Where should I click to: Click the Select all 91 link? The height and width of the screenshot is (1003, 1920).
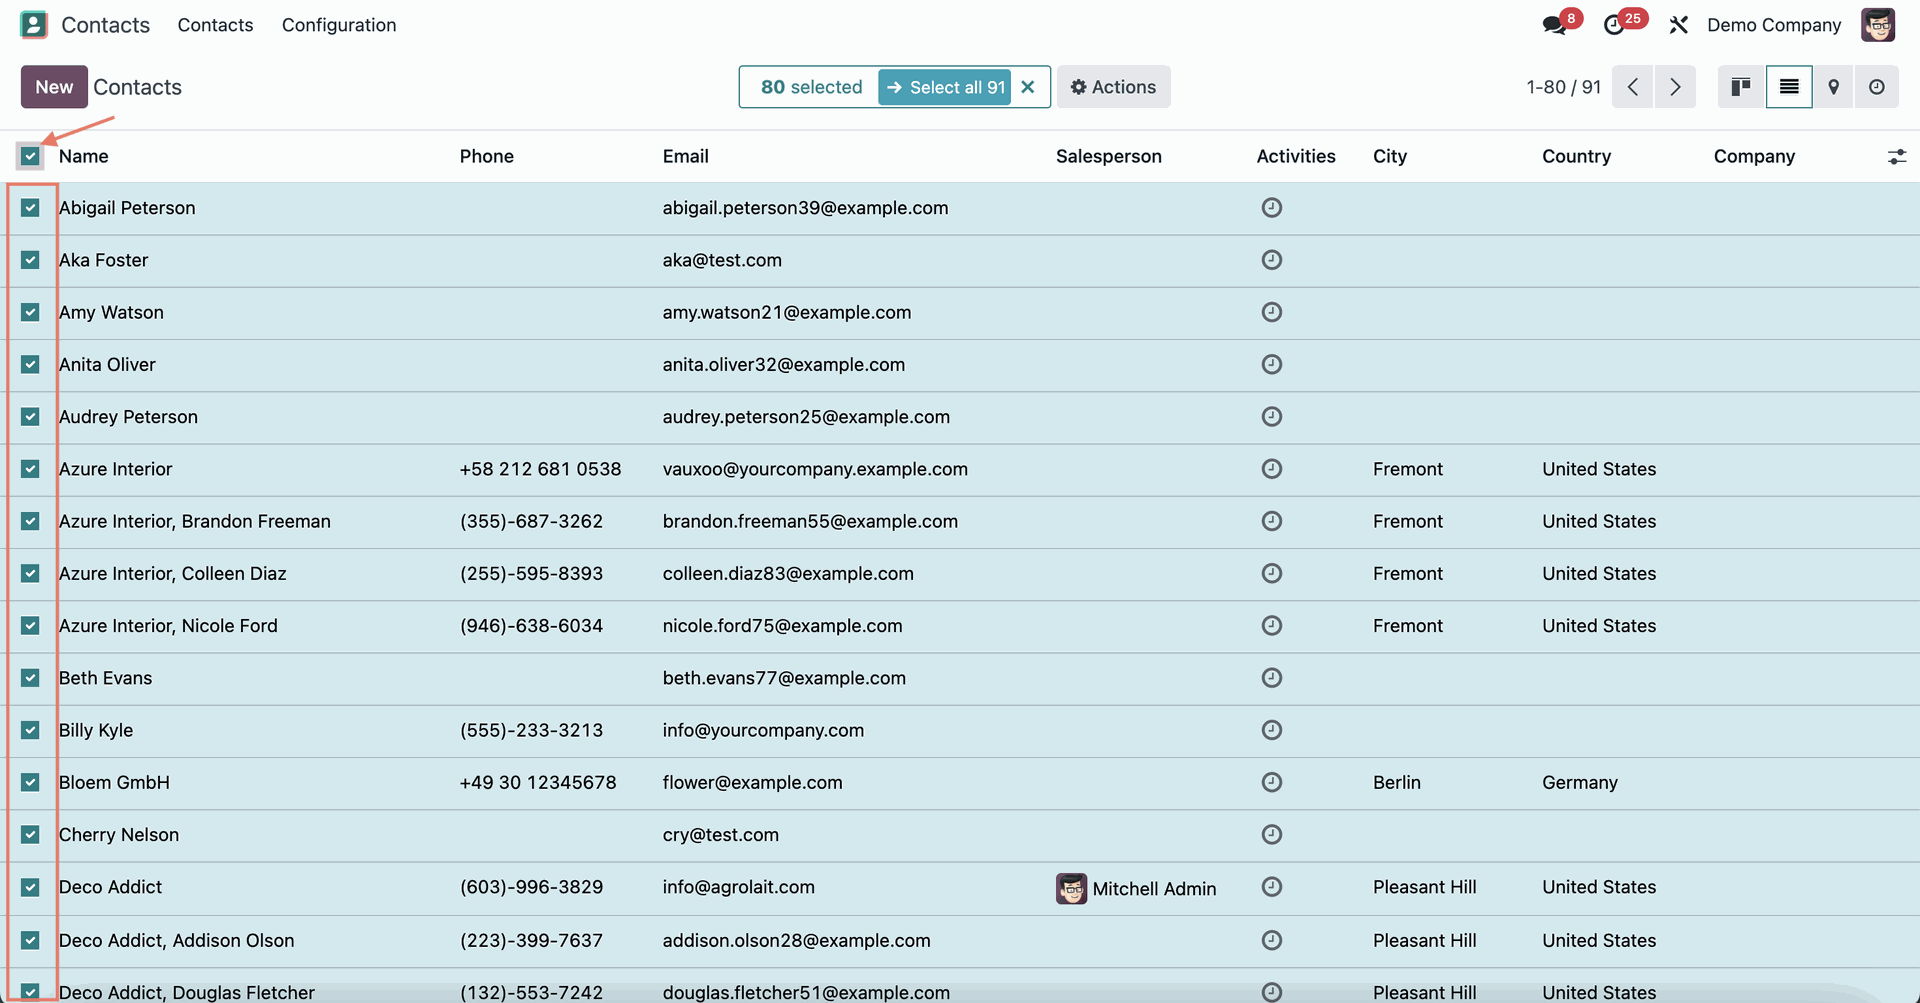tap(945, 87)
